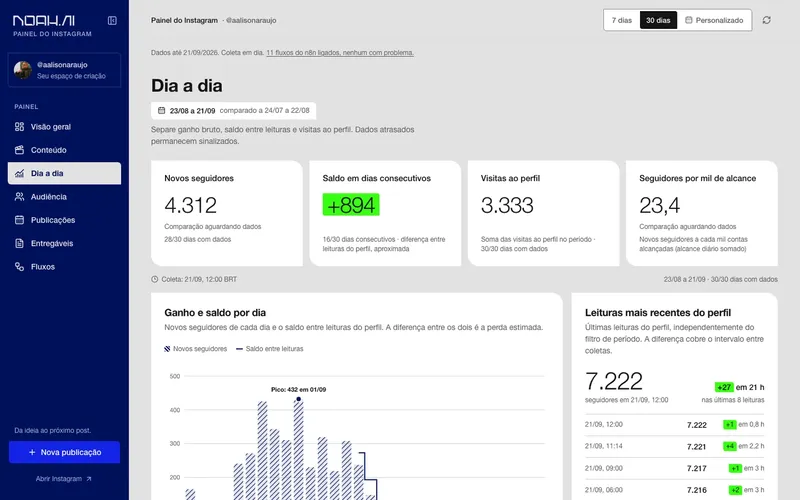This screenshot has height=500, width=800.
Task: Toggle the Saldo entre leituras legend item
Action: pyautogui.click(x=269, y=349)
